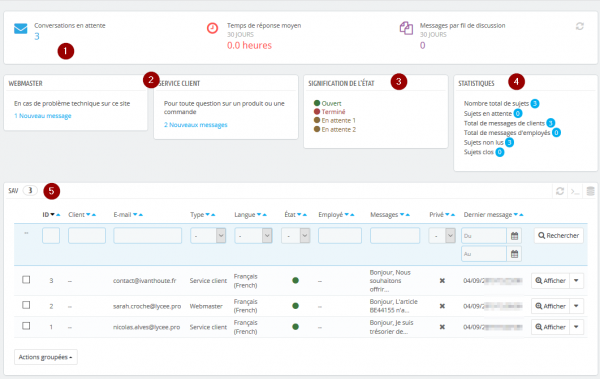Open the 1 Nouveau message link under Webmaster
The width and height of the screenshot is (600, 379).
43,116
